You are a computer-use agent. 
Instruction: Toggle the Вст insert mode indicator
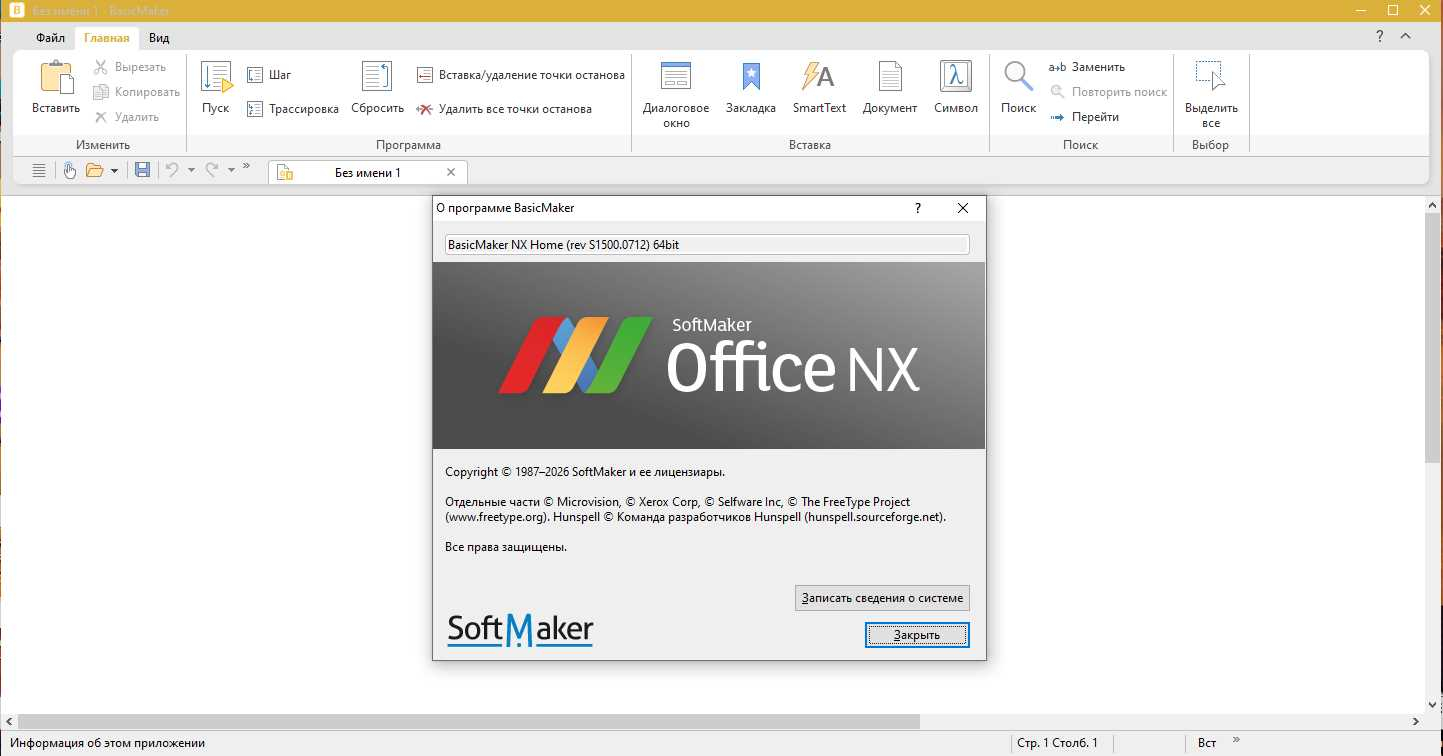click(1207, 743)
